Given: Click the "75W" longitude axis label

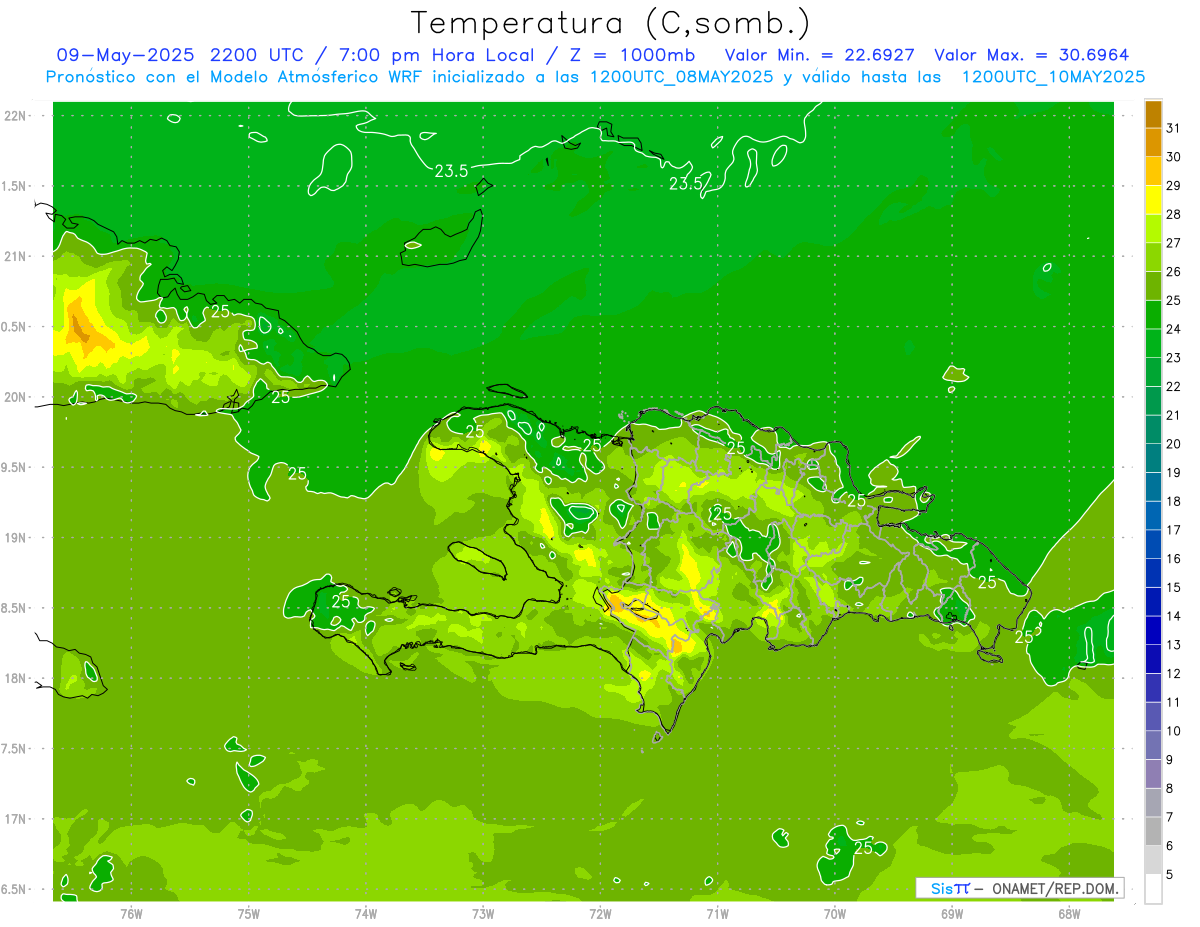Looking at the screenshot, I should click(249, 913).
